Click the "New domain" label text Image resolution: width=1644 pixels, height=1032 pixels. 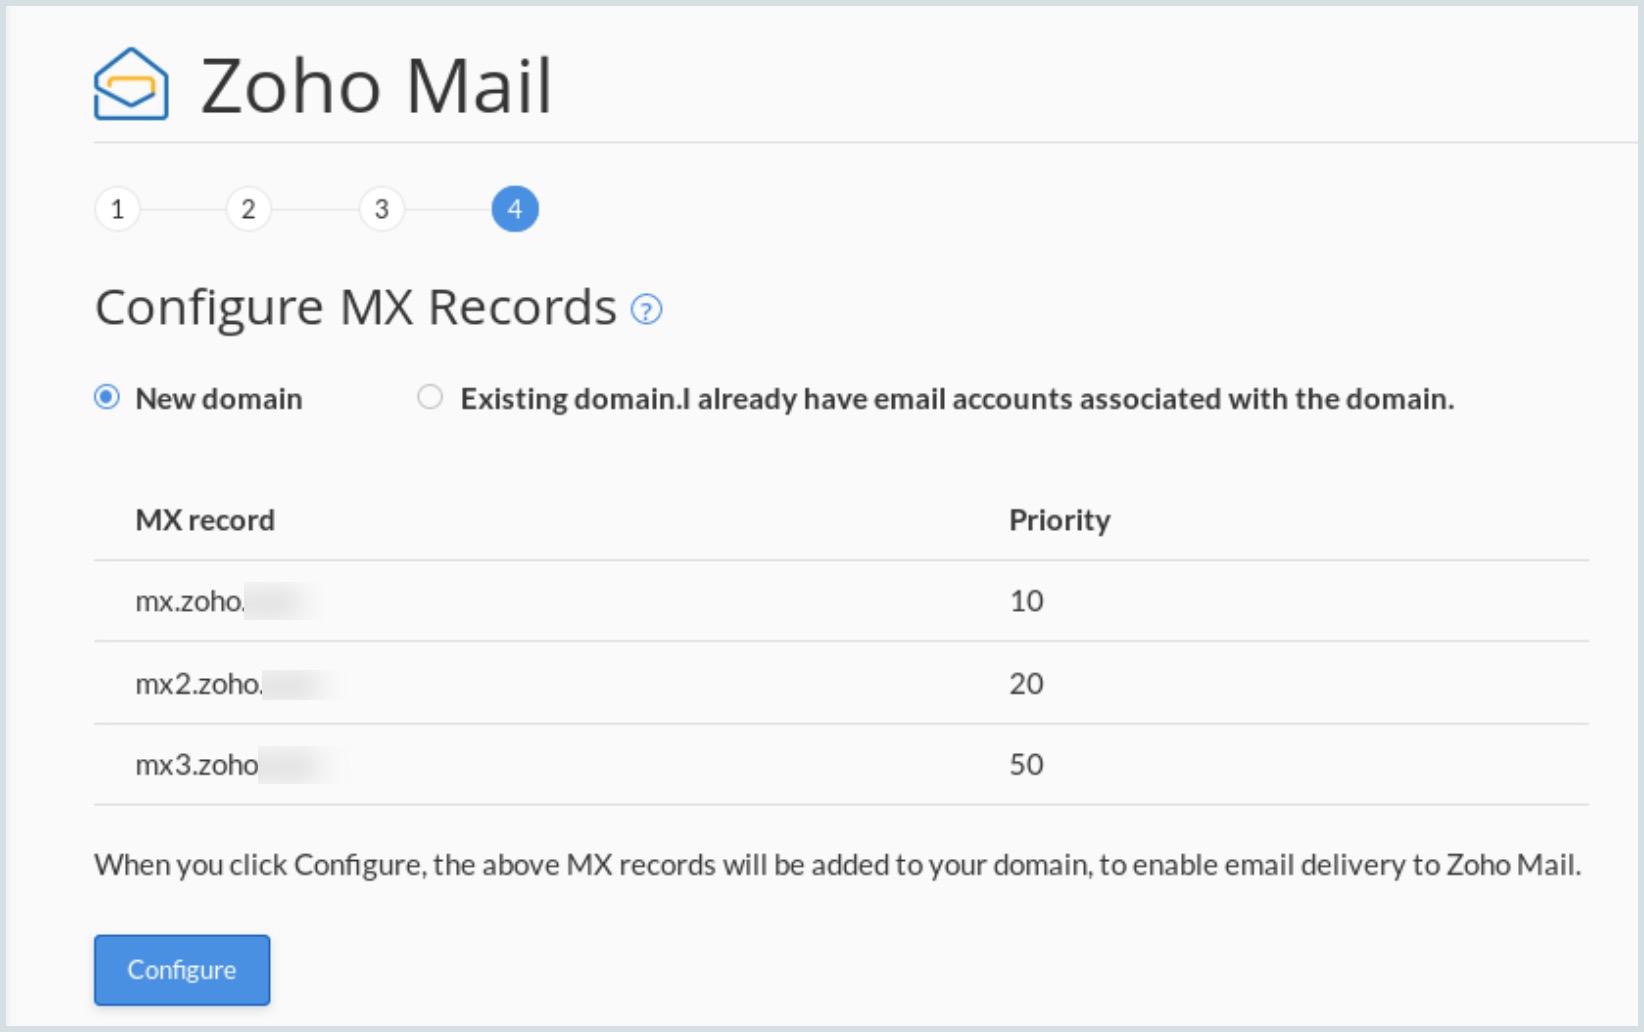tap(219, 399)
